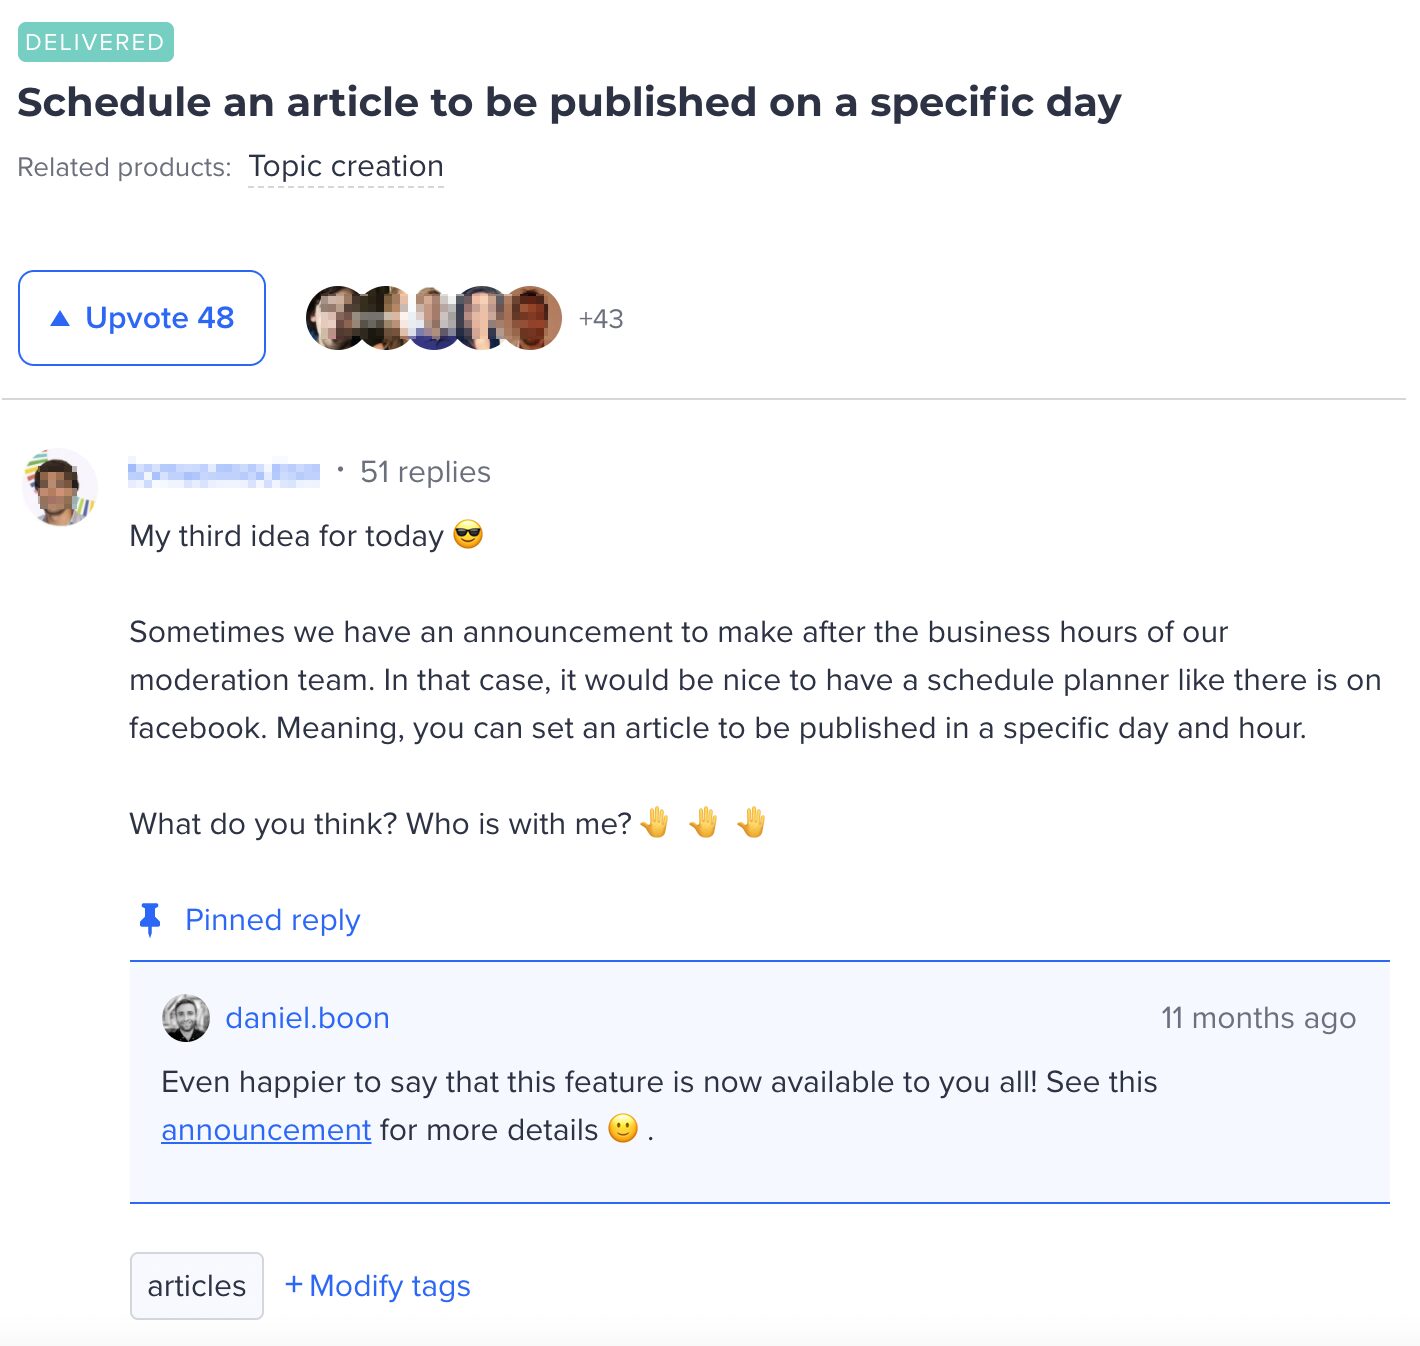1420x1346 pixels.
Task: Follow the announcement hyperlink
Action: pyautogui.click(x=266, y=1130)
